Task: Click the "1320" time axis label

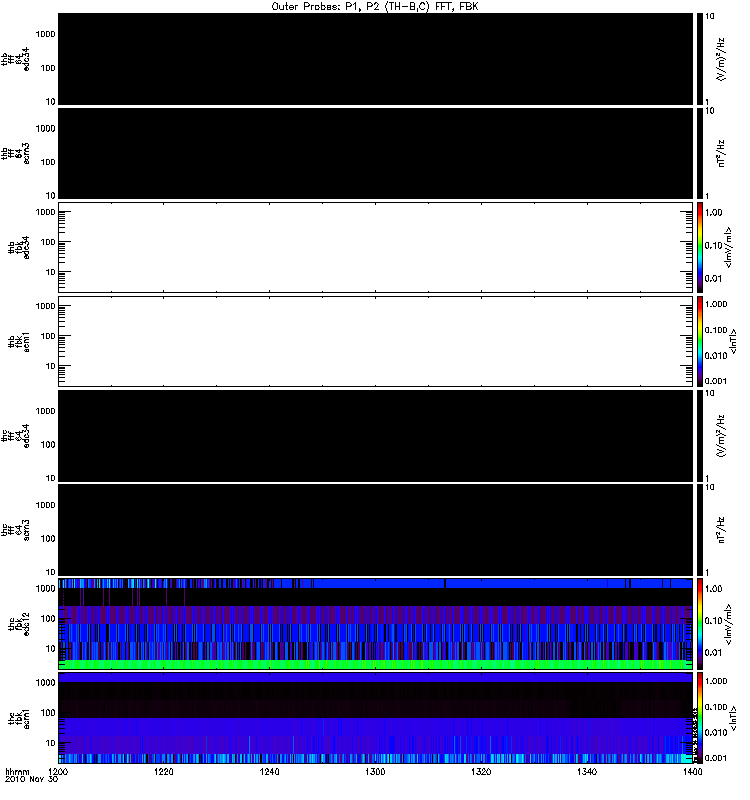Action: 481,771
